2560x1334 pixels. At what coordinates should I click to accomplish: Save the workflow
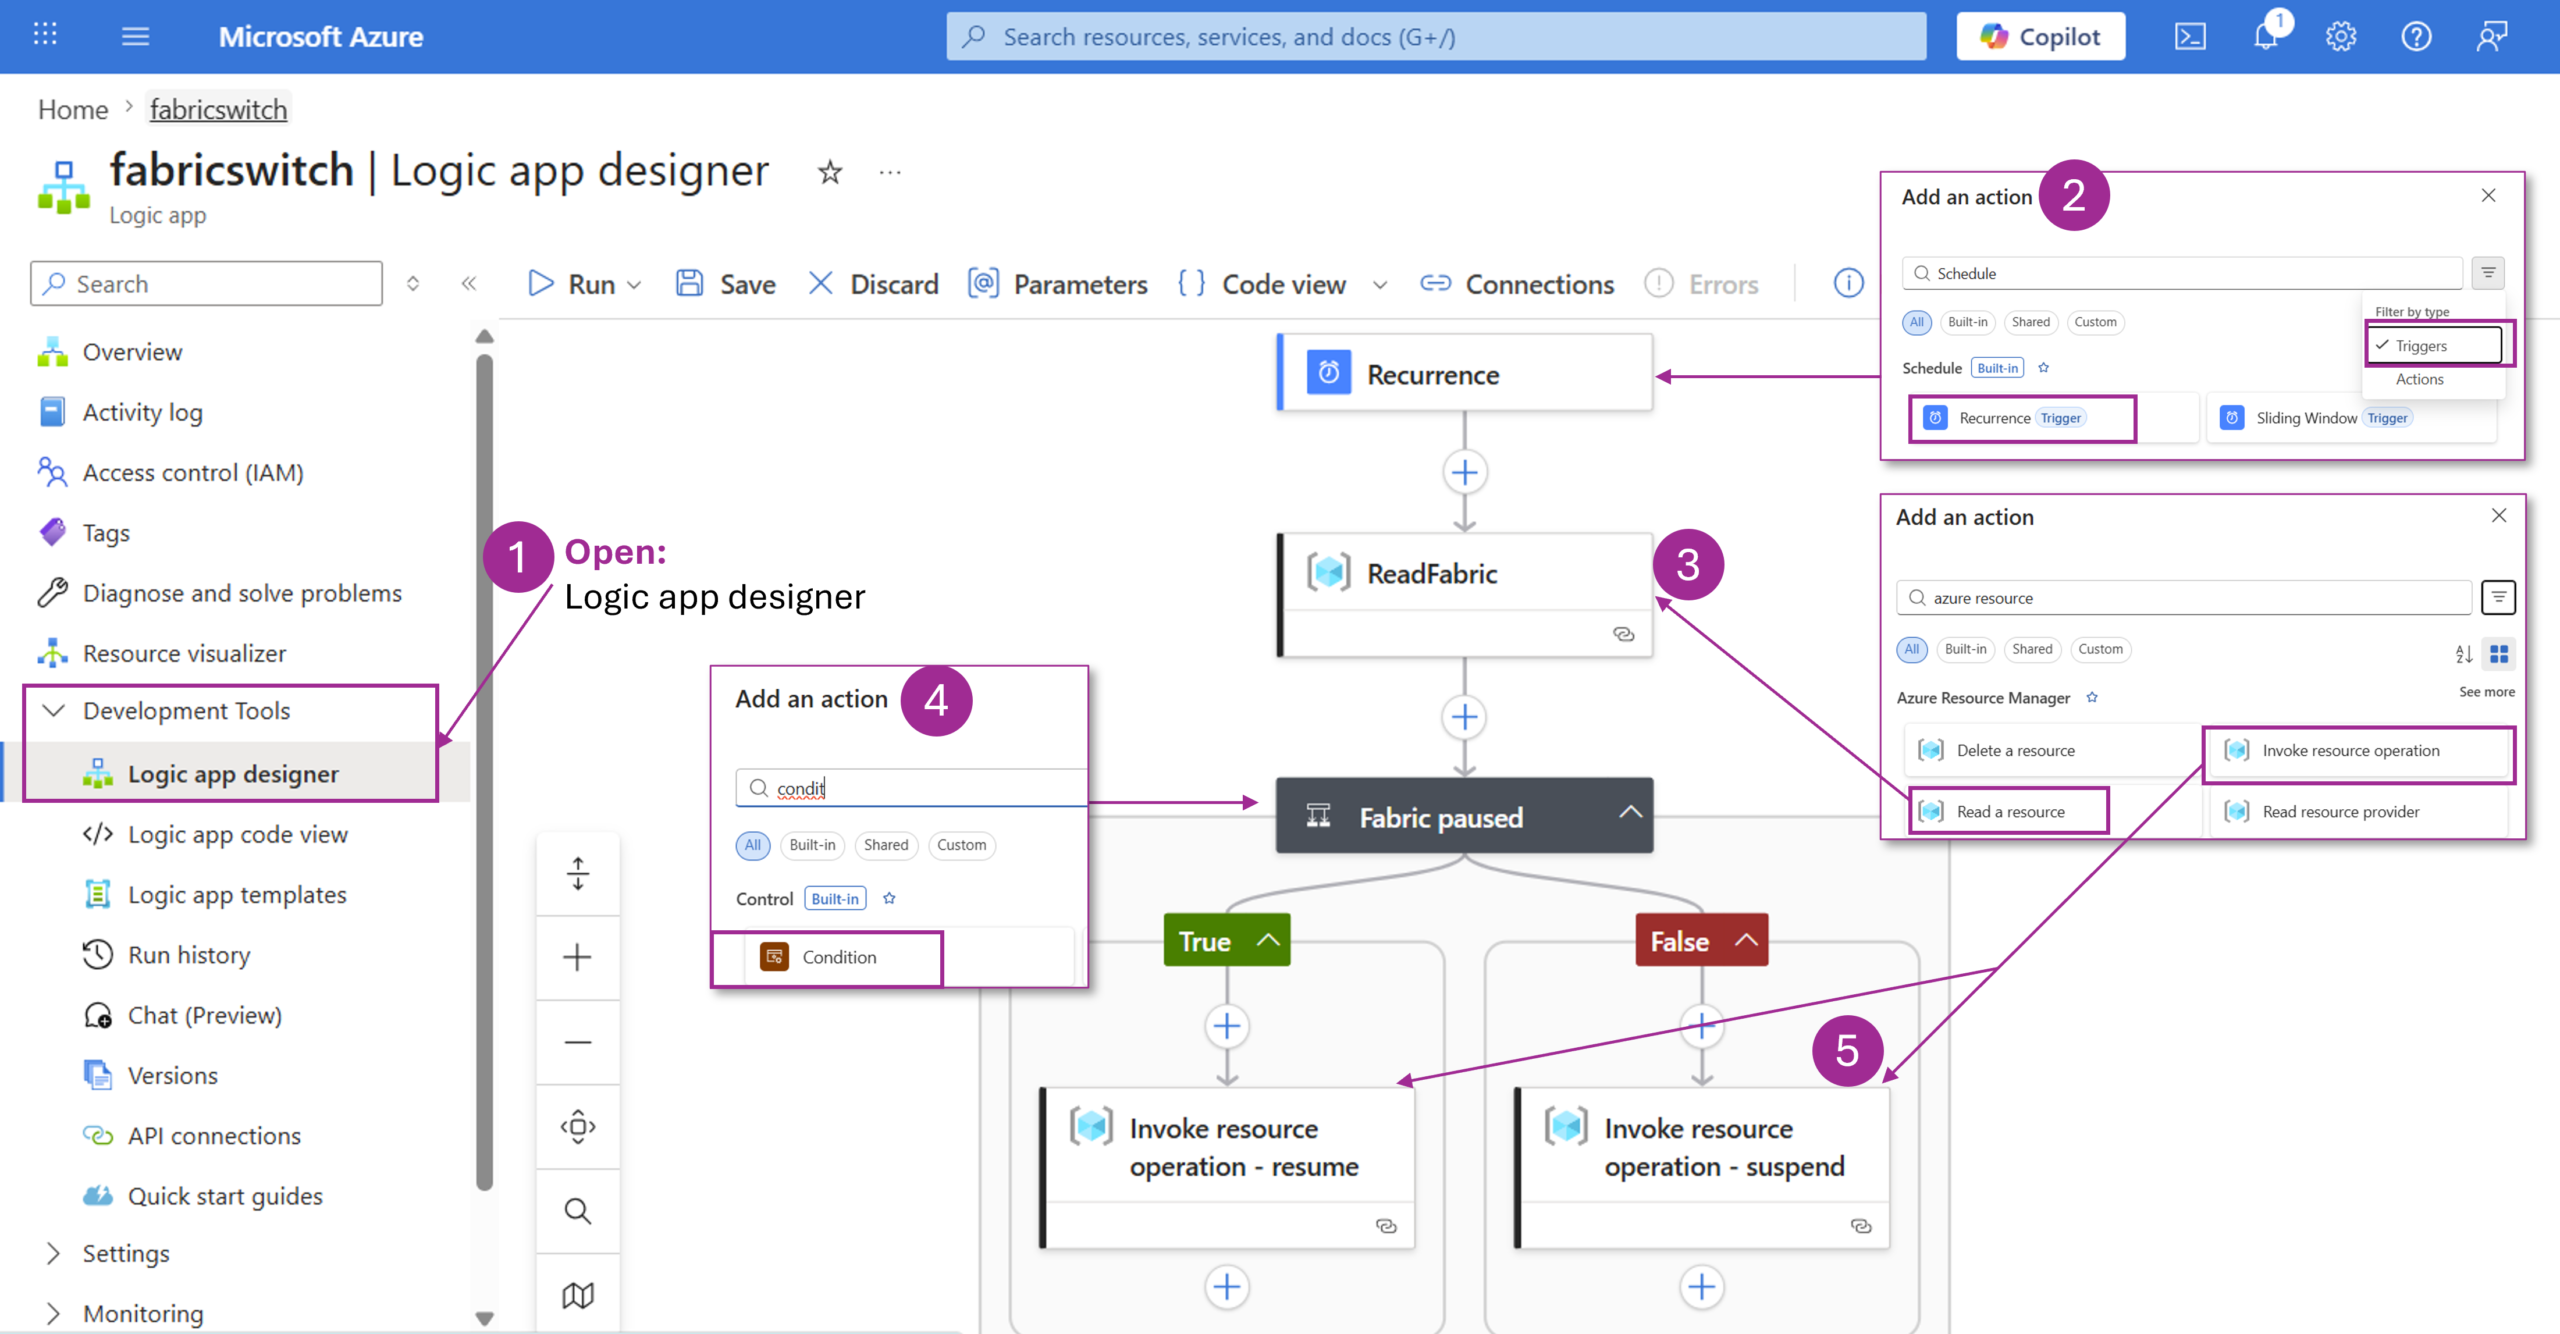click(726, 284)
